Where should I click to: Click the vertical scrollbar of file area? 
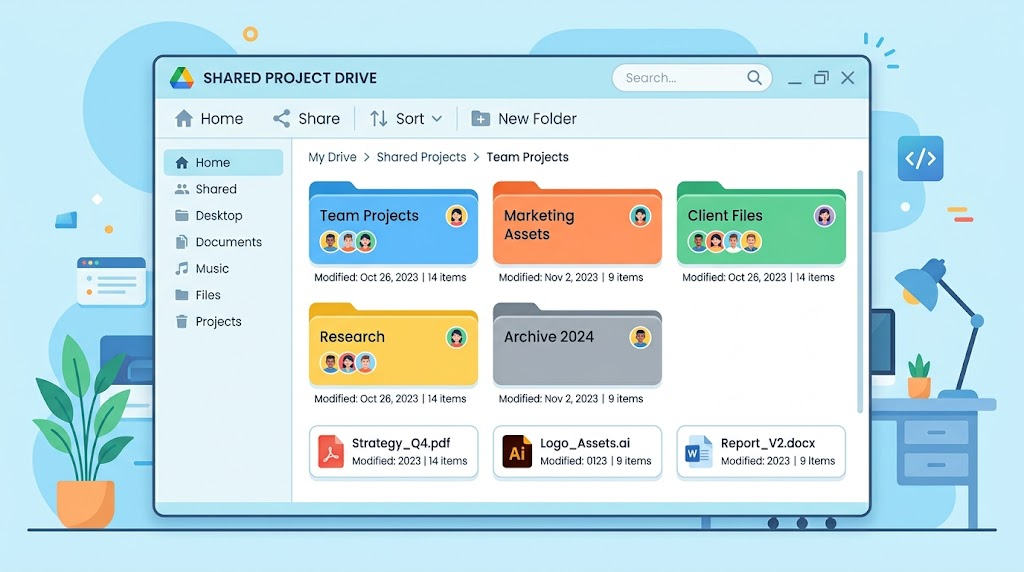[x=860, y=291]
